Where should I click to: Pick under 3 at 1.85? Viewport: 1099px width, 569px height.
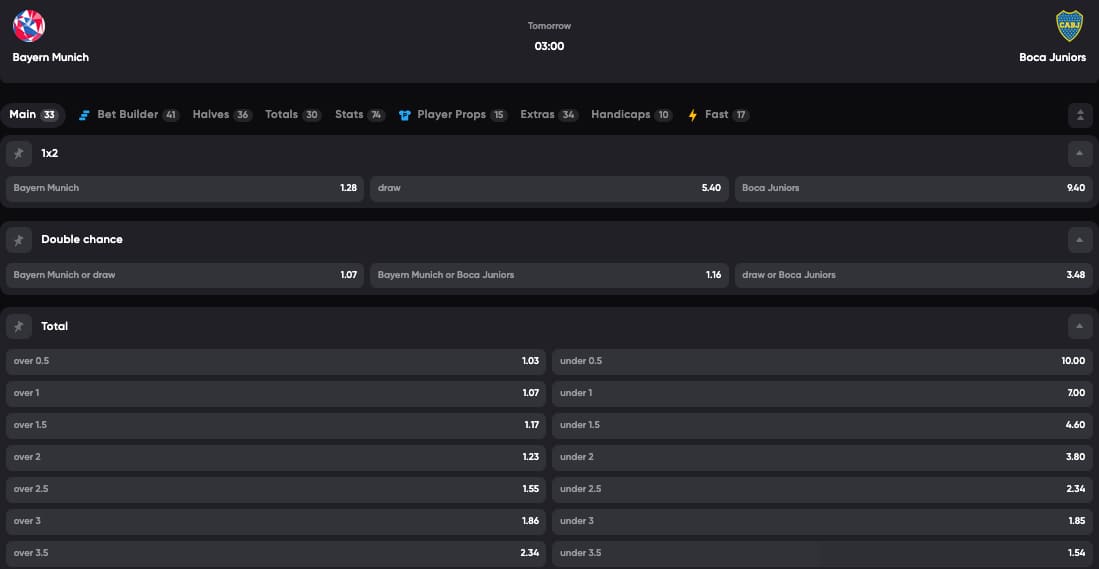(x=823, y=521)
